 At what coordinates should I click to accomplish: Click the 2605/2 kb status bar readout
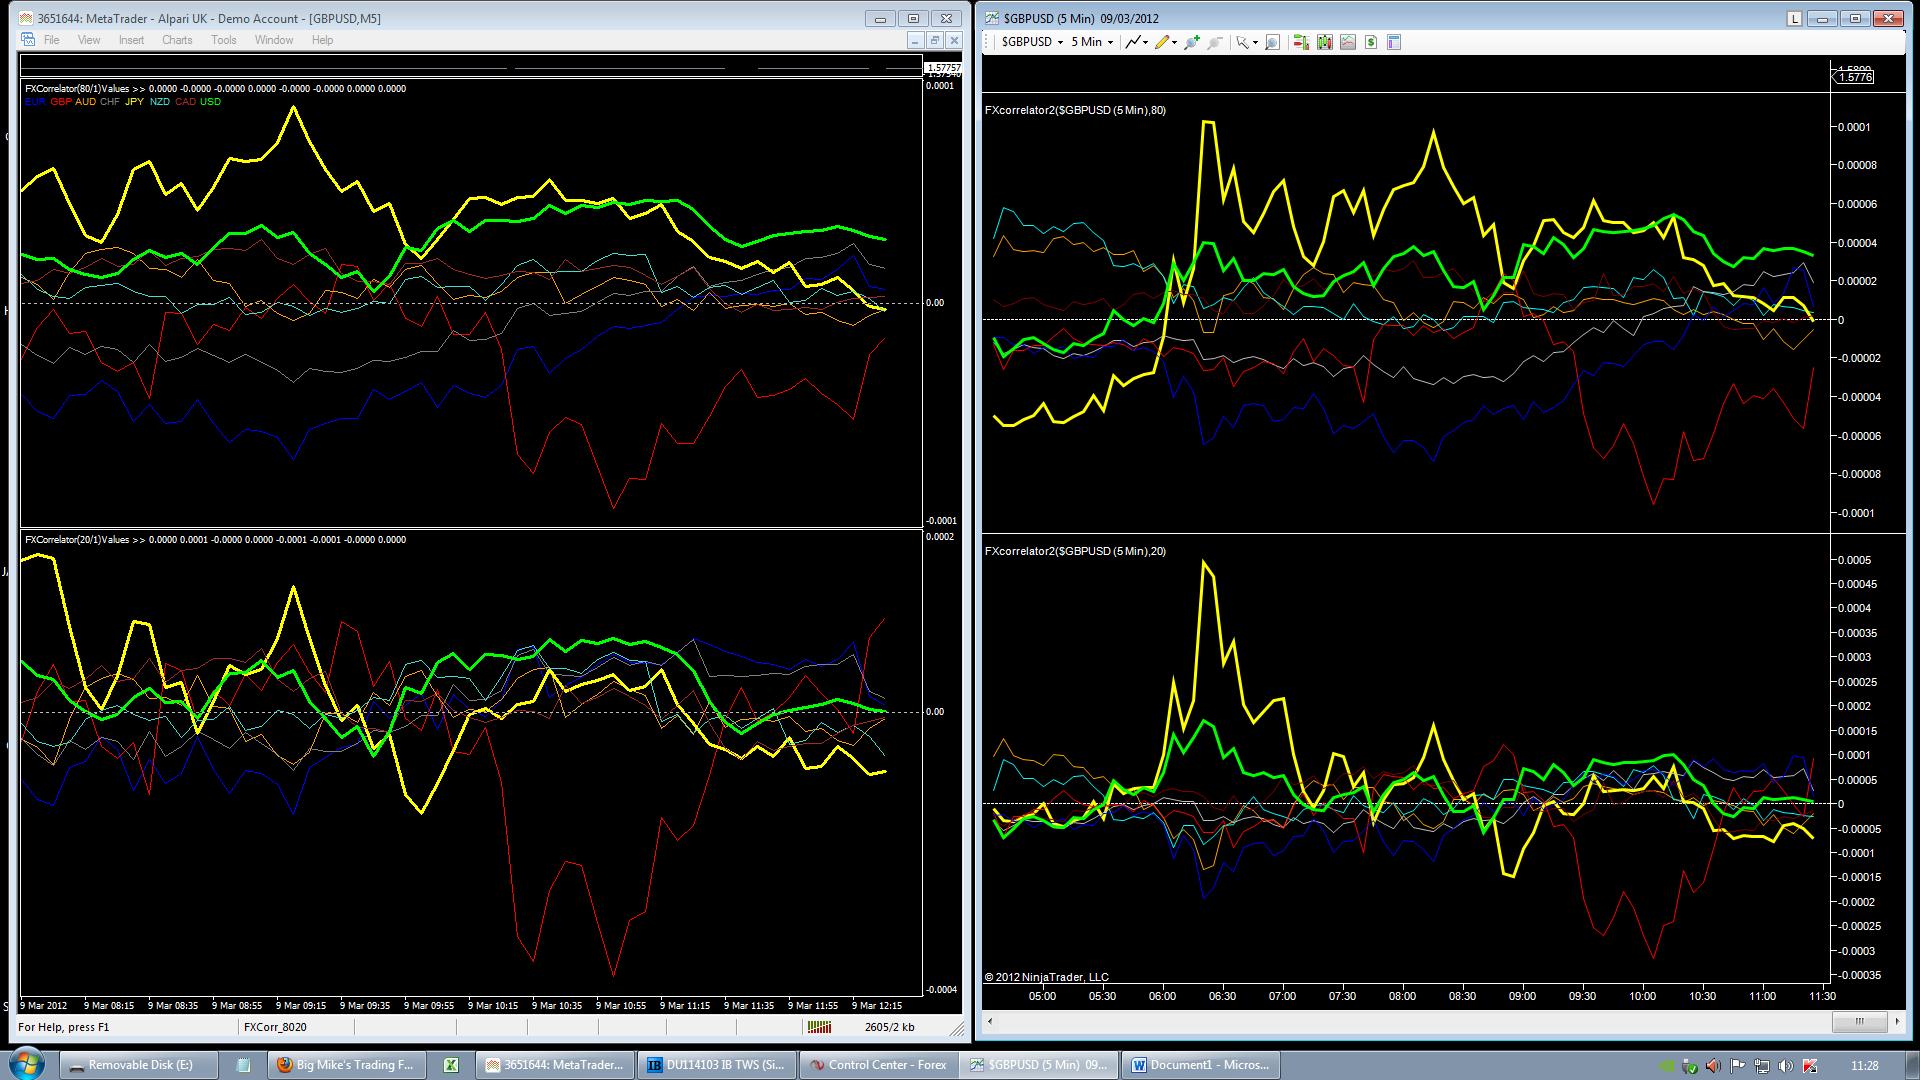pos(889,1027)
